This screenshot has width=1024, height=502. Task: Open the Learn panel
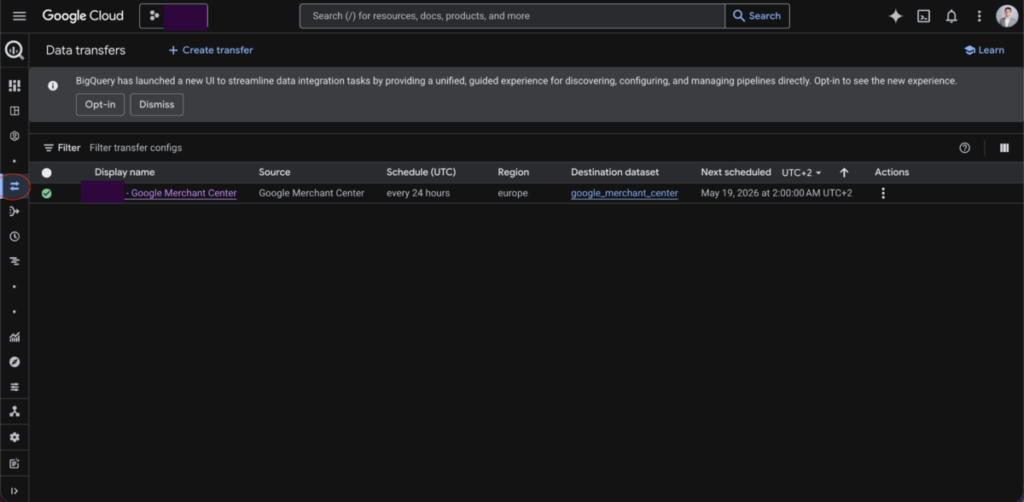984,50
